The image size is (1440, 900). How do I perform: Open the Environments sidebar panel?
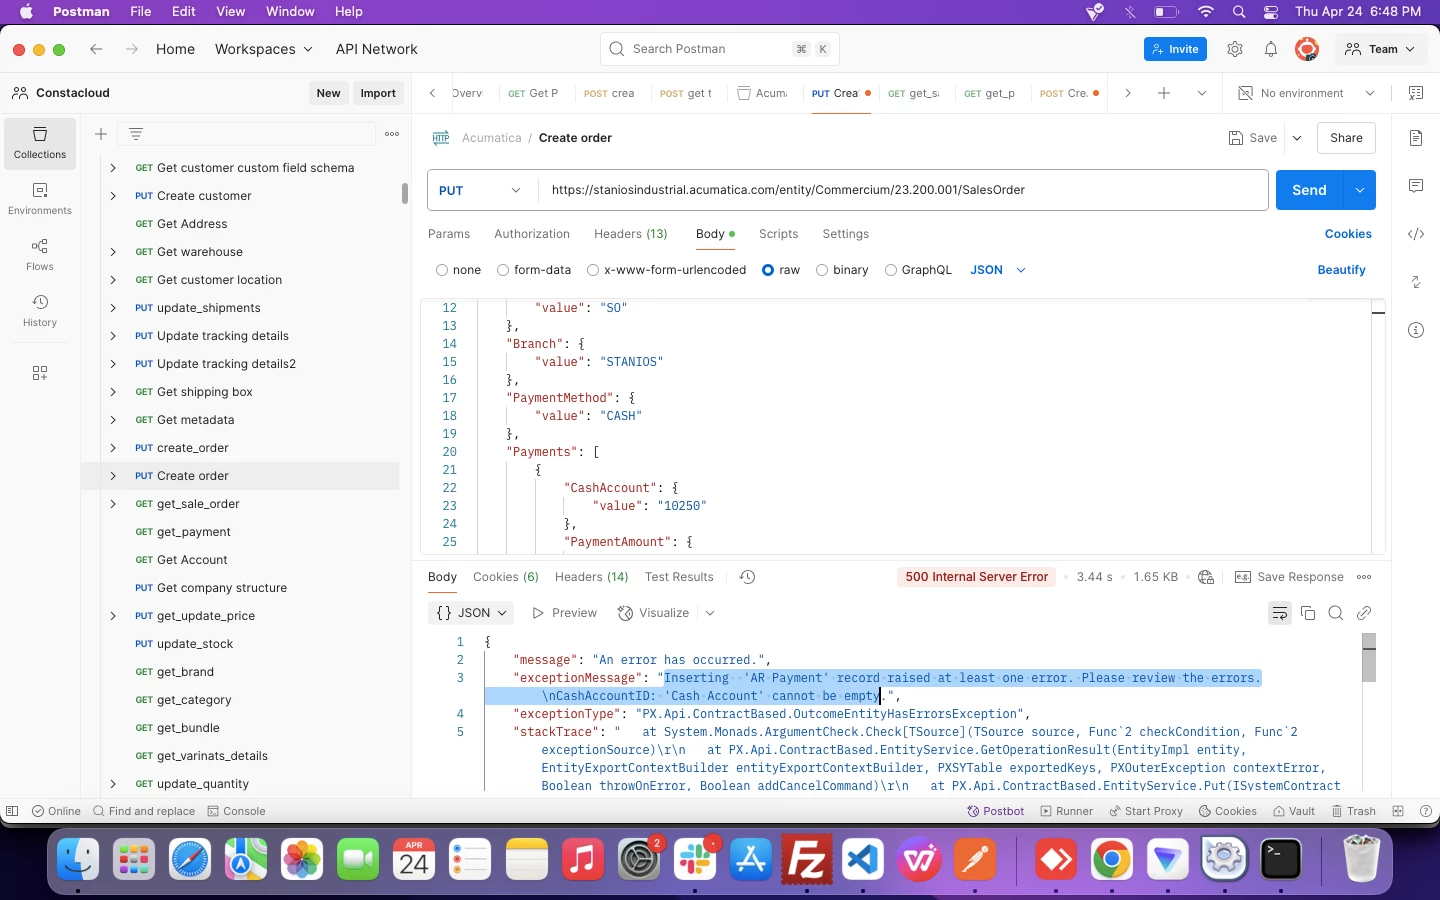[40, 199]
